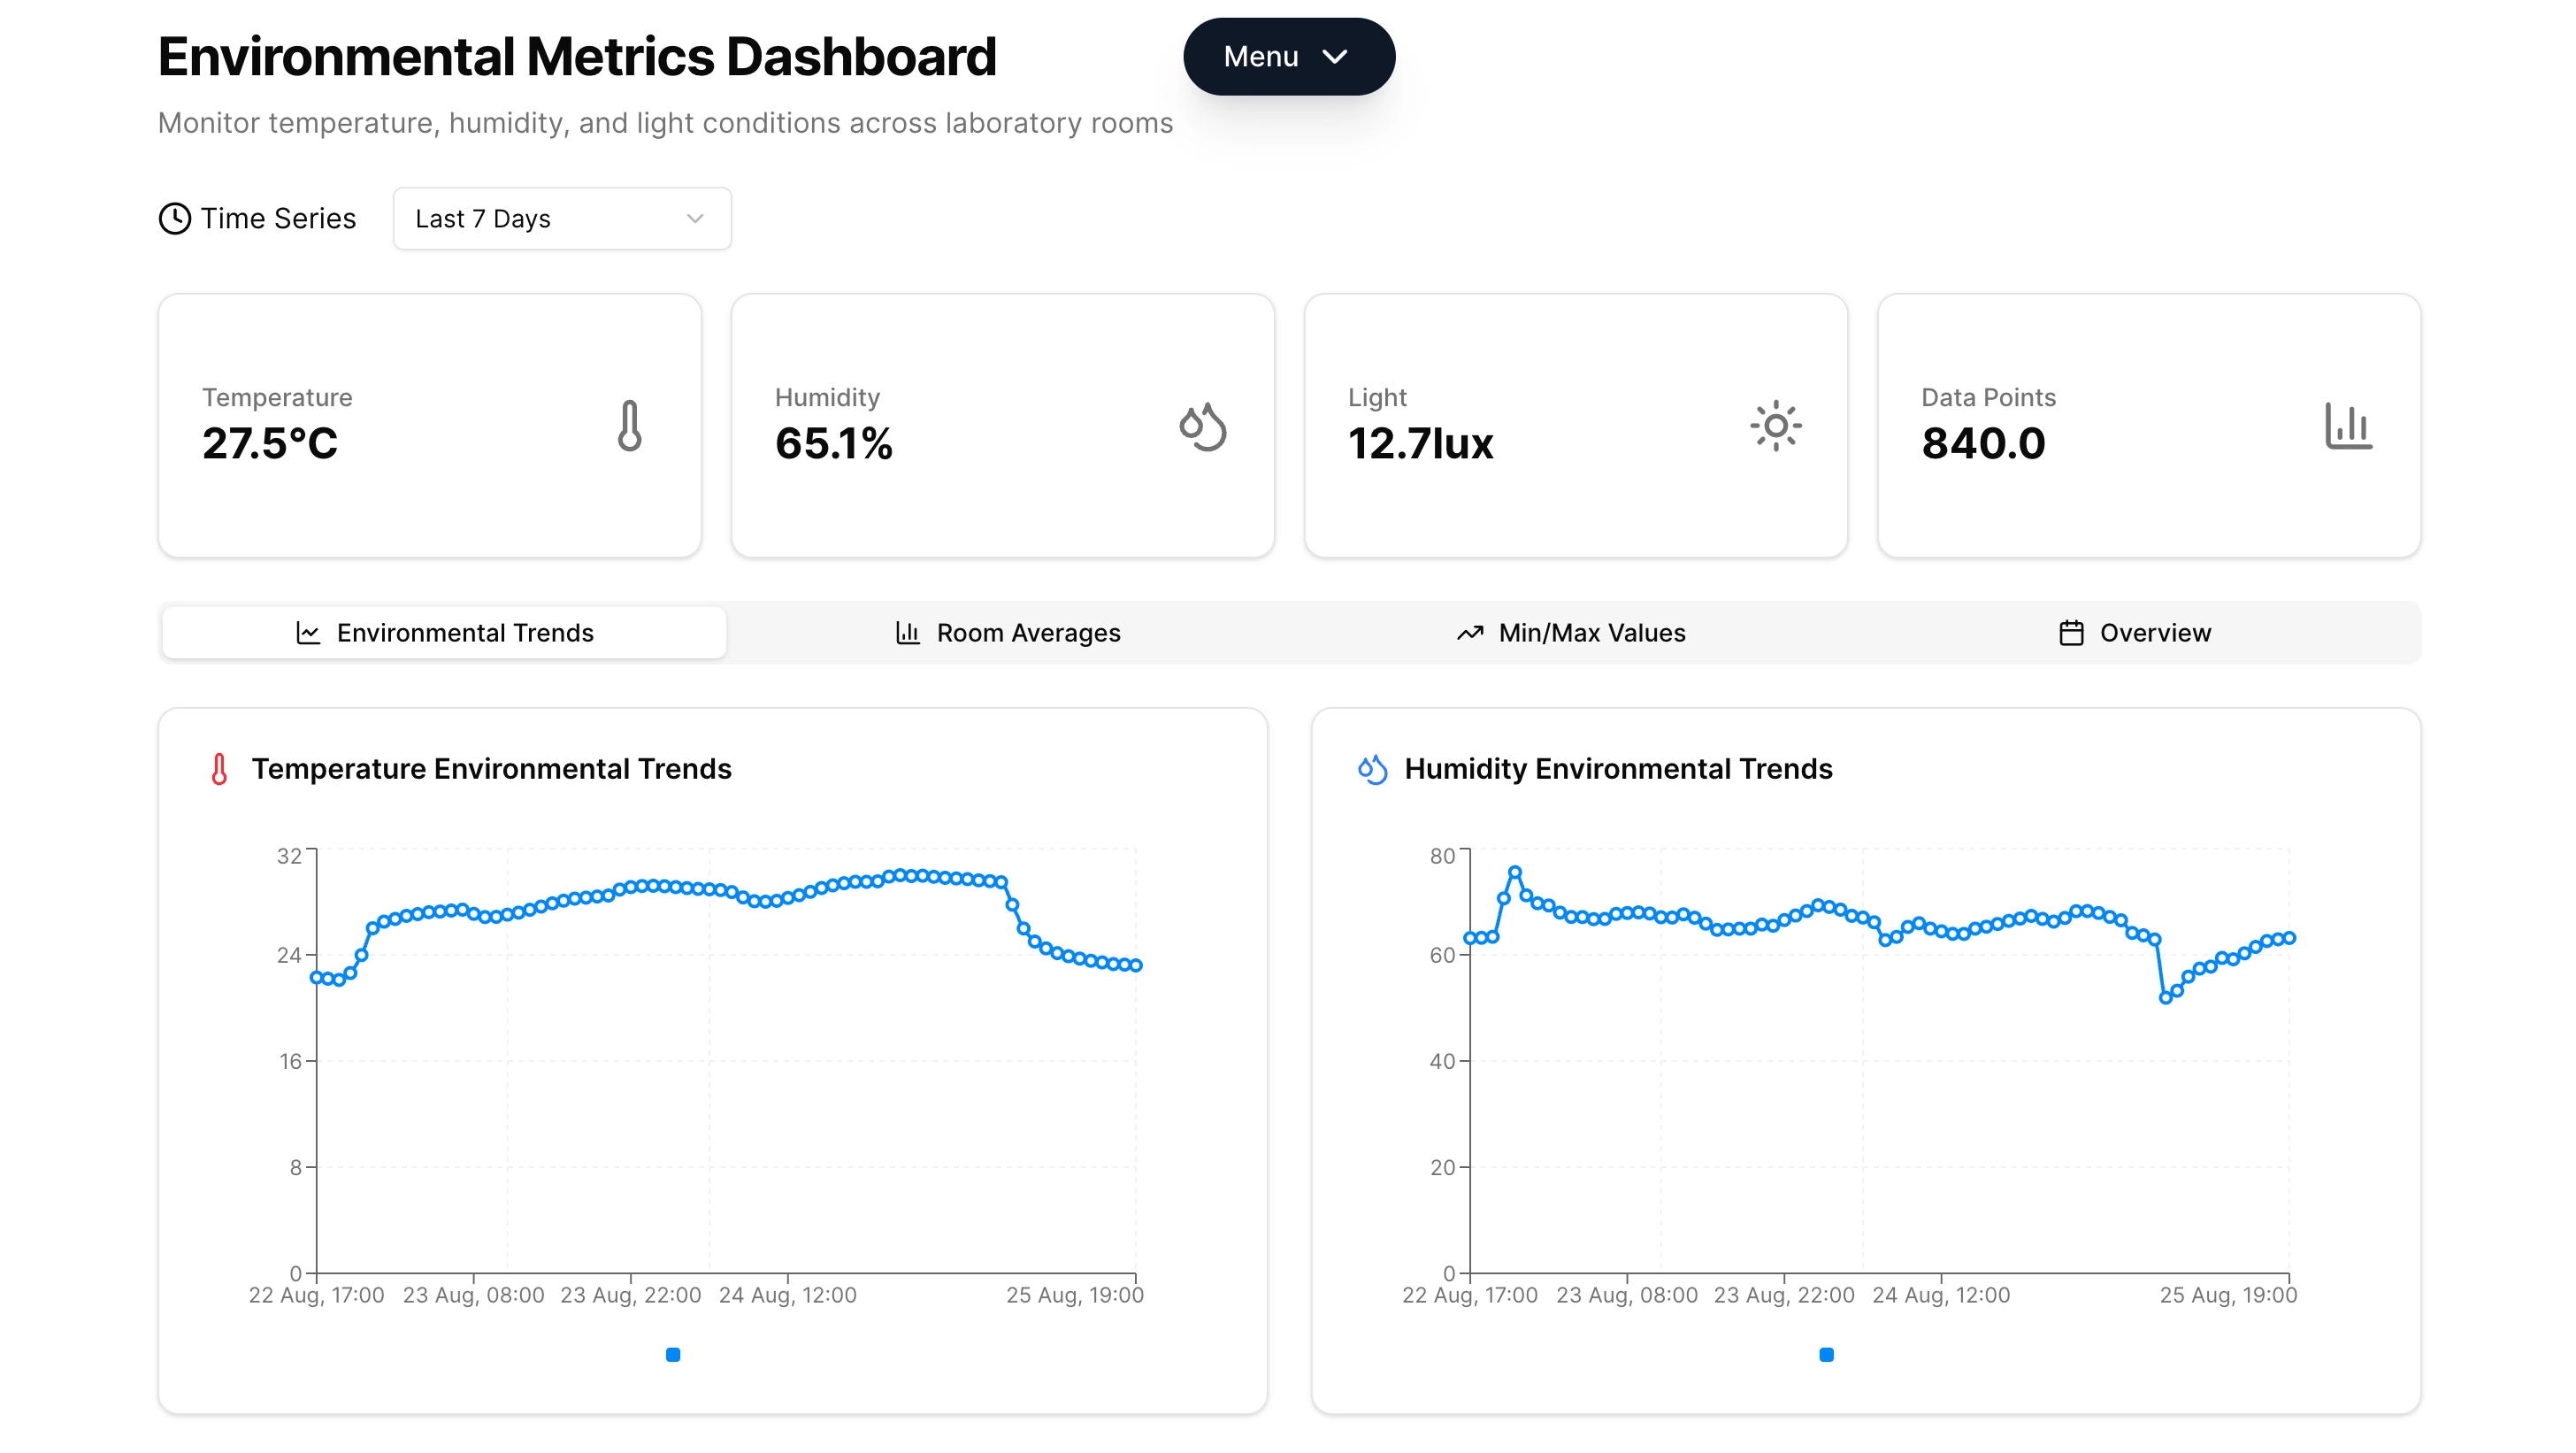Switch to the Min/Max Values tab
The height and width of the screenshot is (1453, 2576).
pos(1570,633)
